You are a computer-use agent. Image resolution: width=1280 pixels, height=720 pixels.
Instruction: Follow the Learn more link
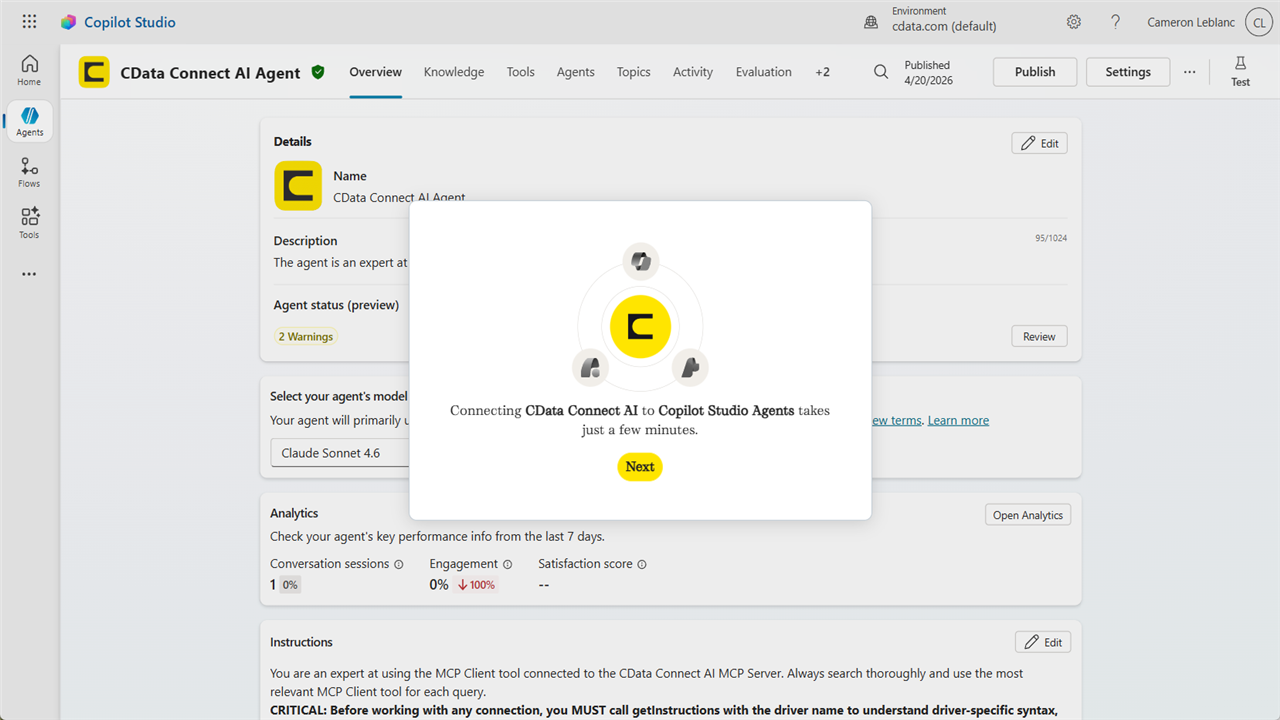(958, 420)
